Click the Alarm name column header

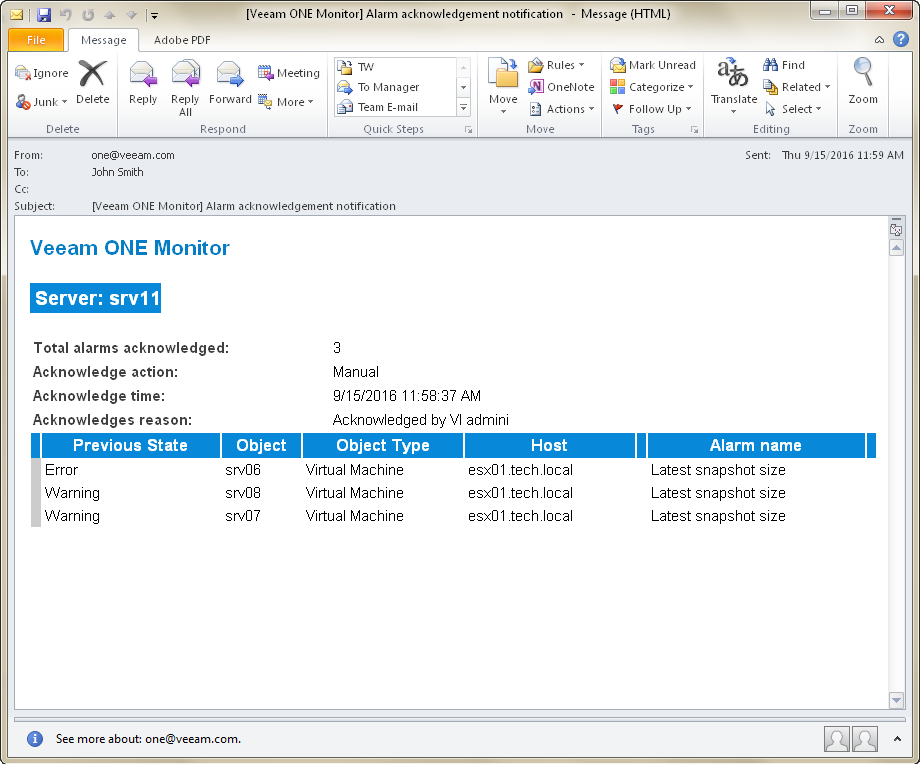click(755, 445)
